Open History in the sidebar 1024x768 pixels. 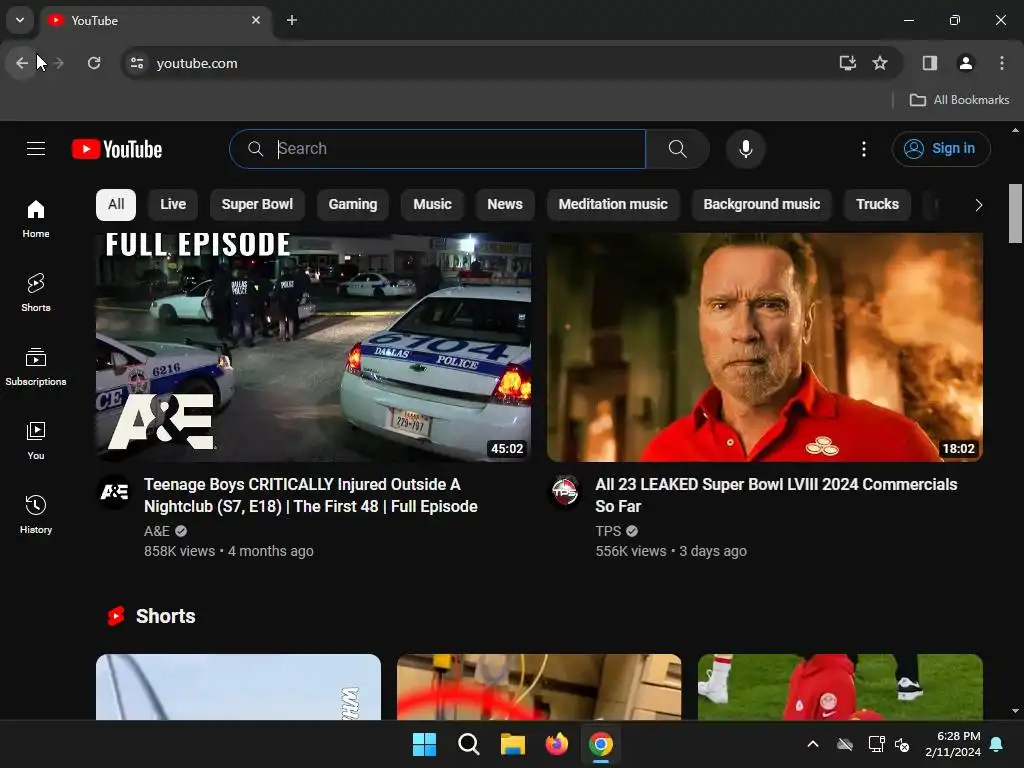(x=36, y=515)
